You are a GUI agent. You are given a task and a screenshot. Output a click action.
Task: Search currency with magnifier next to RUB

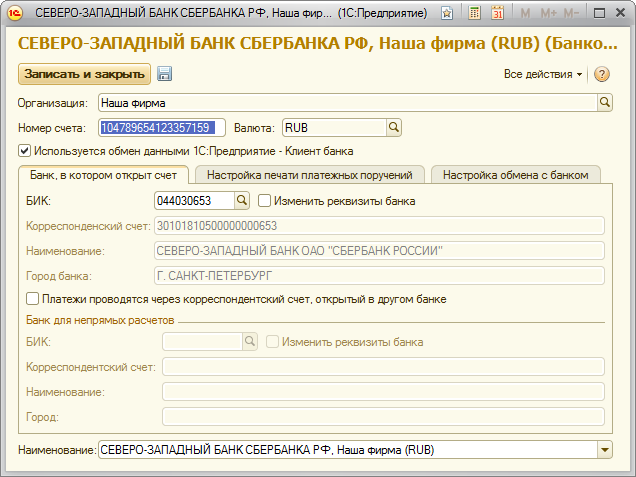[x=393, y=128]
